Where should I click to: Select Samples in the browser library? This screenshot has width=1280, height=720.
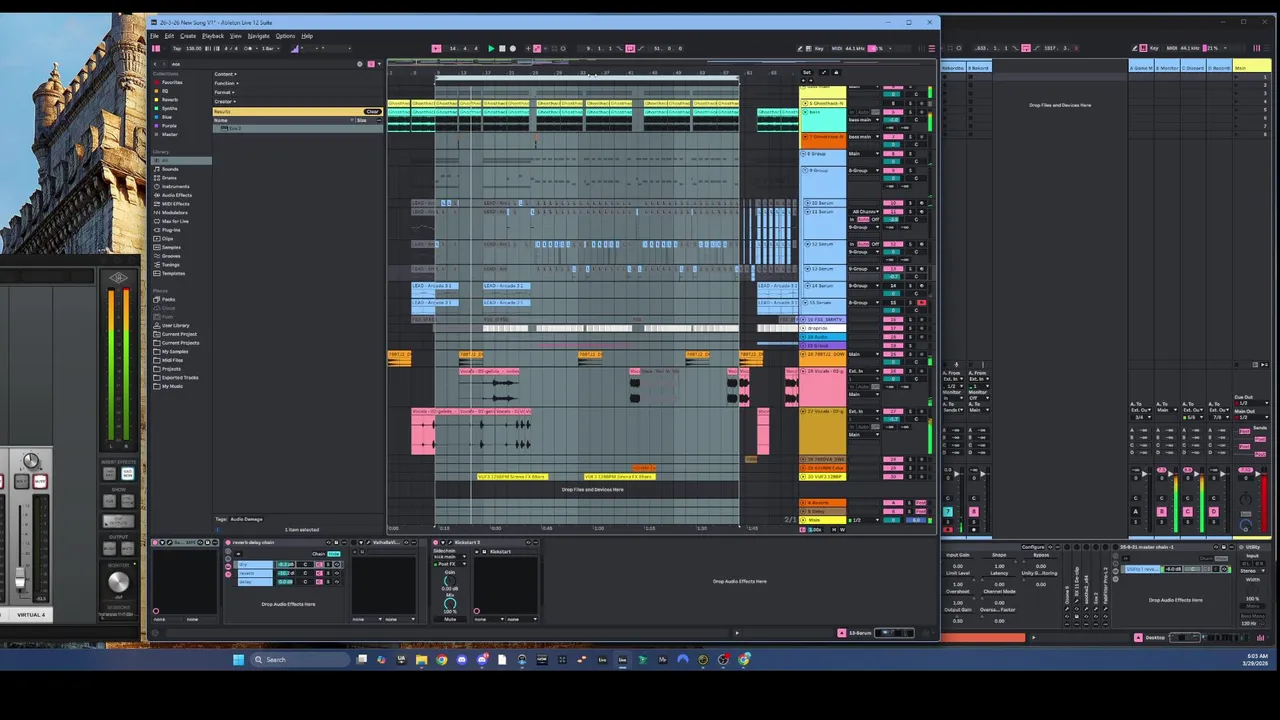171,247
